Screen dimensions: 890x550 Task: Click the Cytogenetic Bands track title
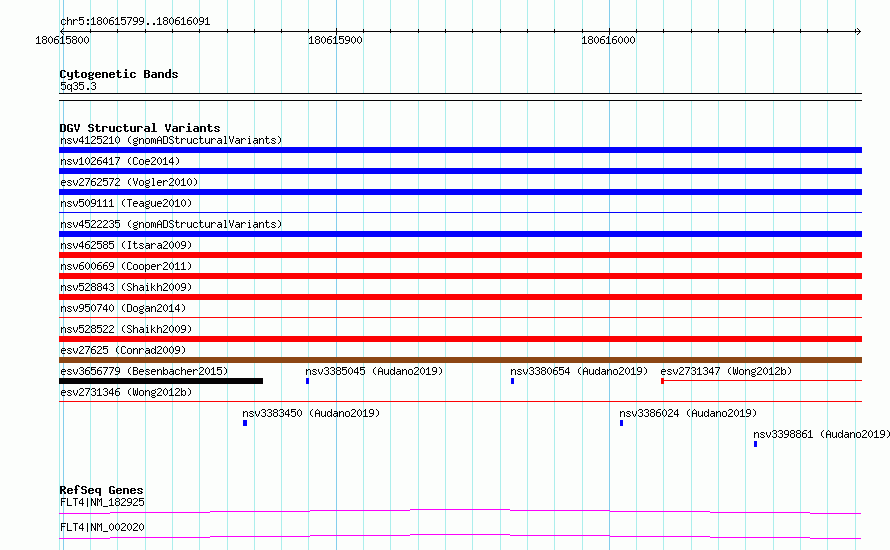119,74
